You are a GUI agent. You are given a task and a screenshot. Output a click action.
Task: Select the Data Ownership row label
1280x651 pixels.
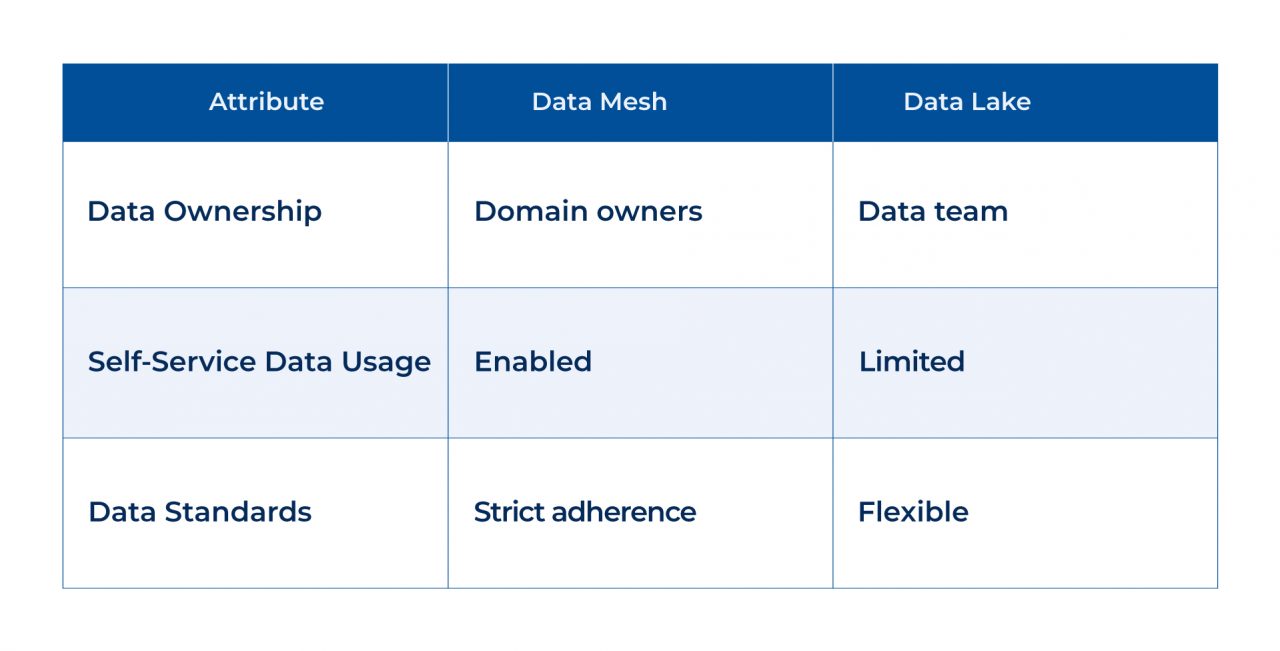204,212
